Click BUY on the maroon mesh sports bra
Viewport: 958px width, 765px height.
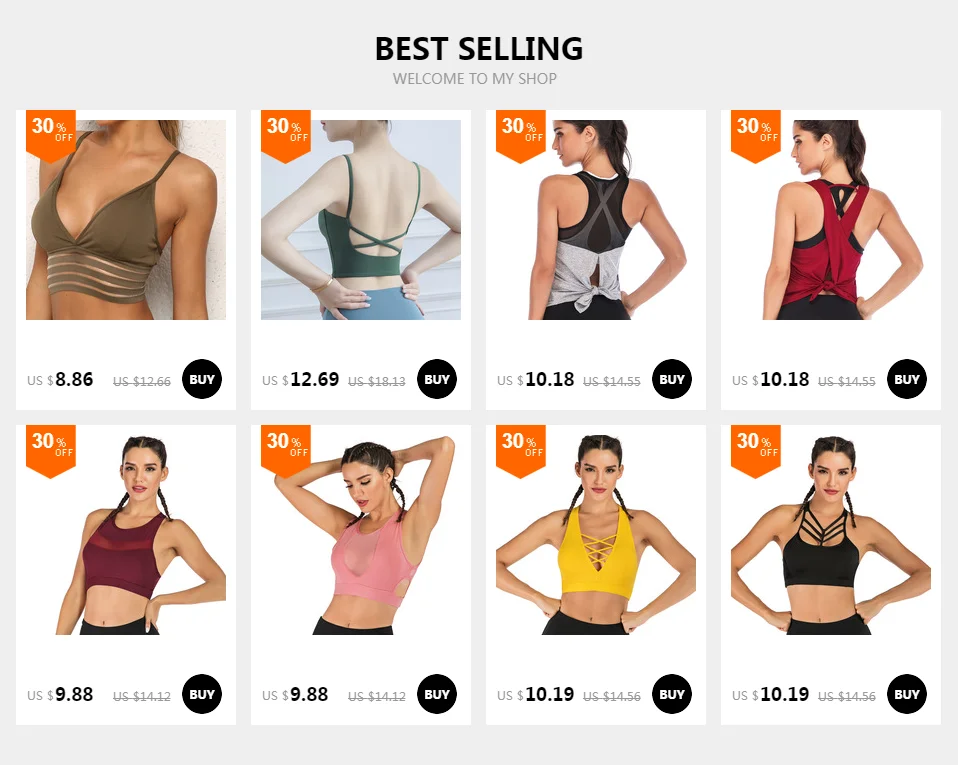point(202,694)
